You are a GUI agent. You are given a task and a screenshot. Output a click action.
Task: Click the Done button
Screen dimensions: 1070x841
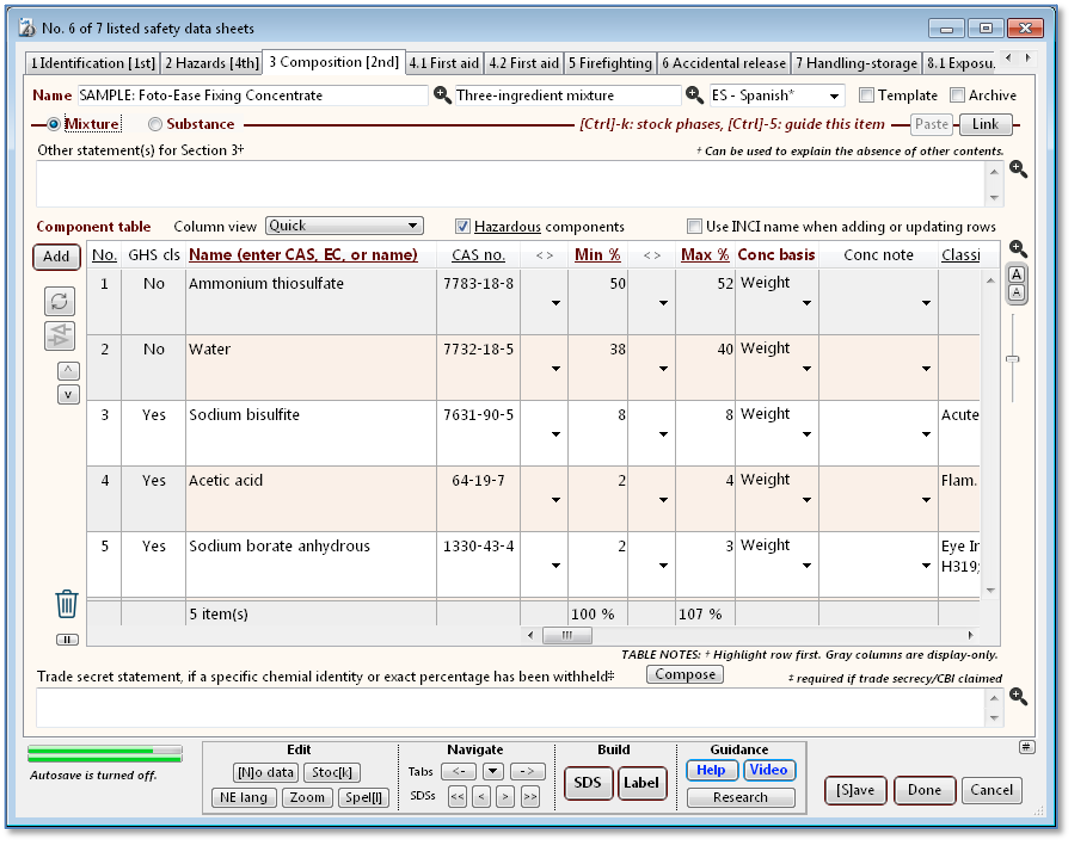(x=924, y=790)
